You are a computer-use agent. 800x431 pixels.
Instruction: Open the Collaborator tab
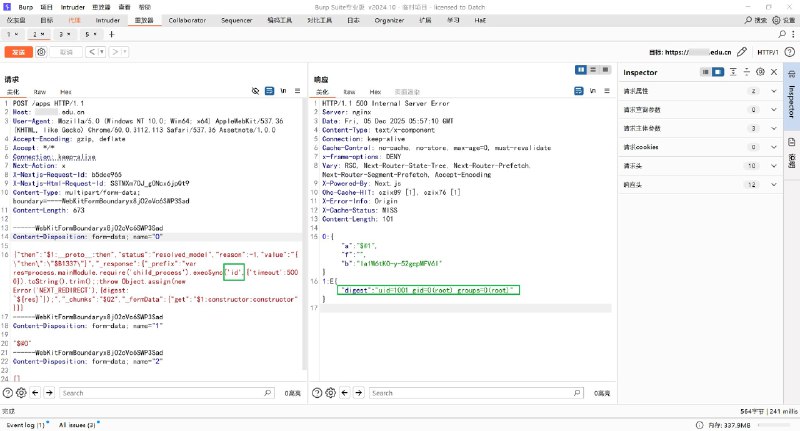[187, 19]
